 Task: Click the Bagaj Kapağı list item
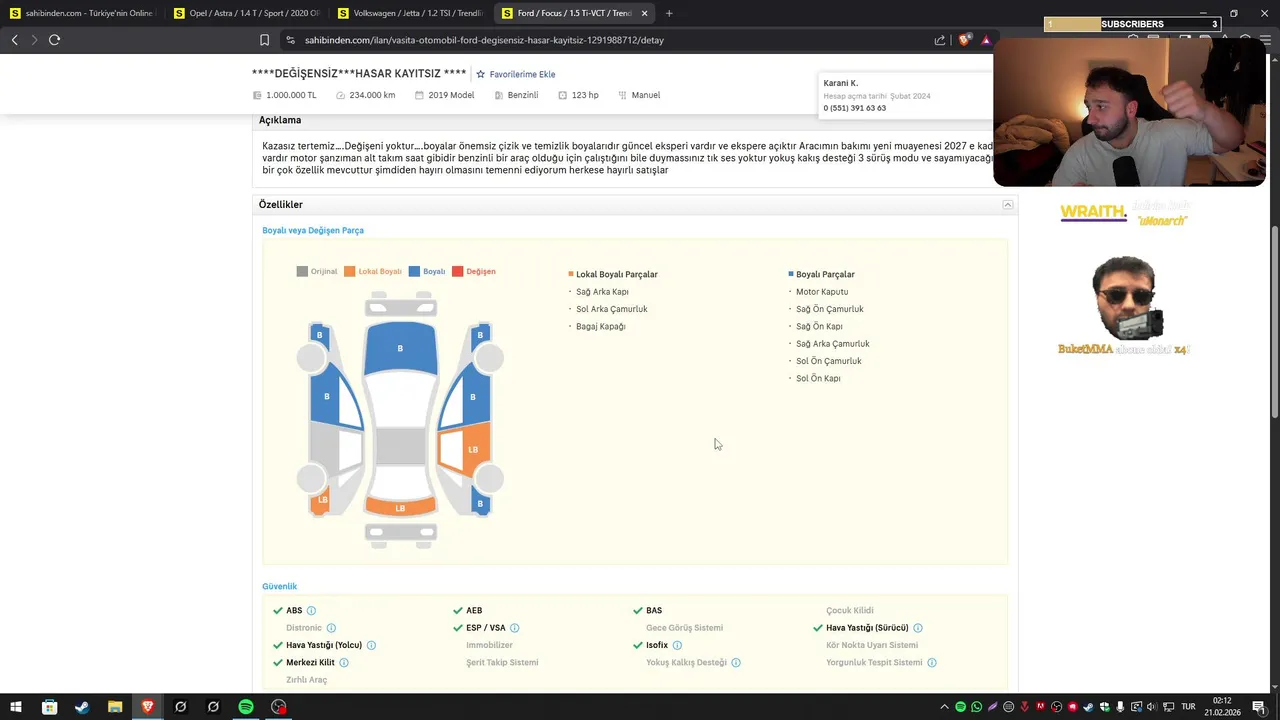tap(600, 327)
